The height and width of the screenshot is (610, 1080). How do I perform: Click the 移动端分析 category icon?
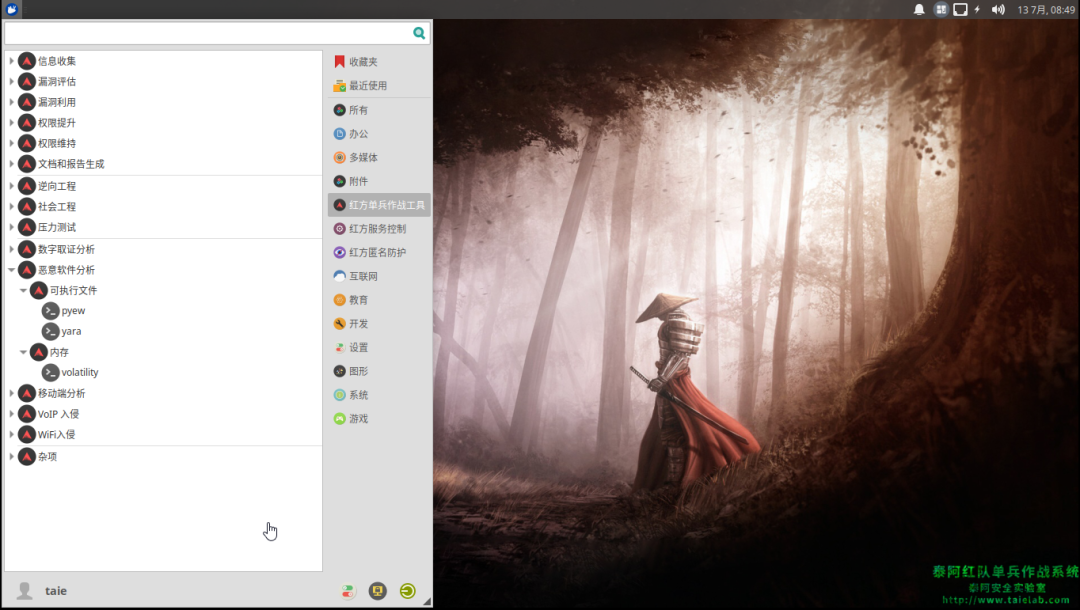[27, 394]
